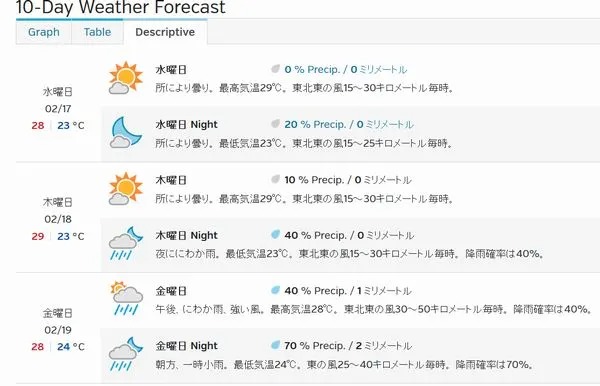Click the 金曜日 Night forecast heading
Viewport: 600px width, 386px height.
coord(186,346)
